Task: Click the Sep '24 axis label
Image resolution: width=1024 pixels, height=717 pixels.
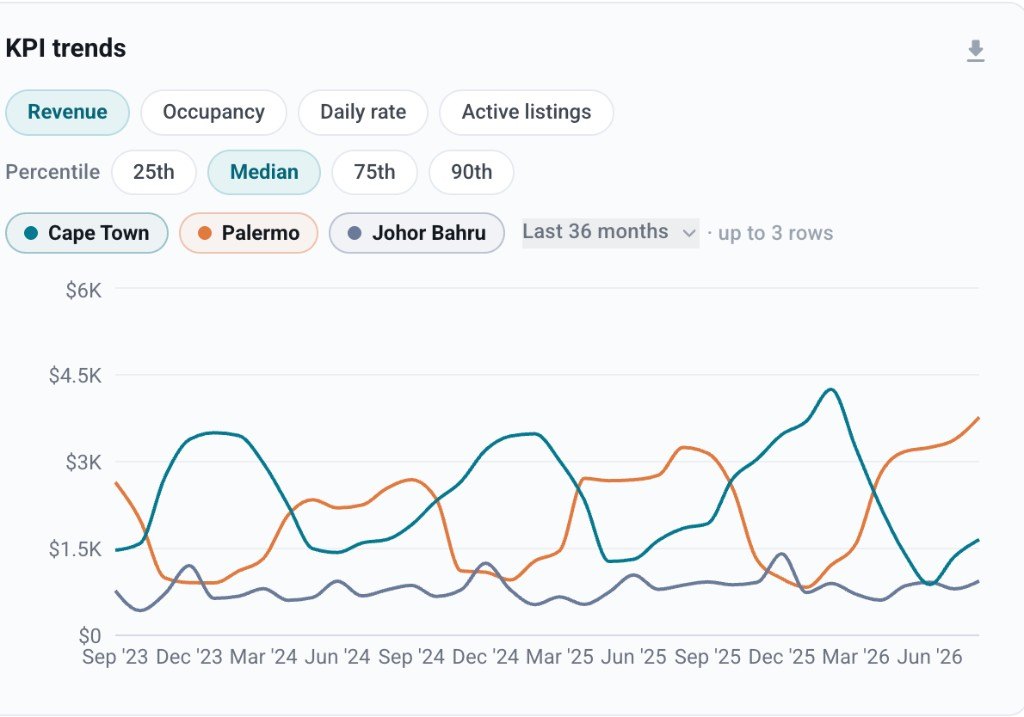Action: coord(411,657)
